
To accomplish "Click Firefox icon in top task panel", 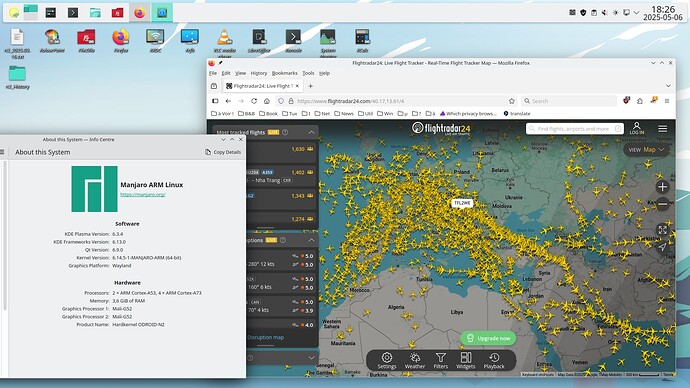I will (x=139, y=13).
